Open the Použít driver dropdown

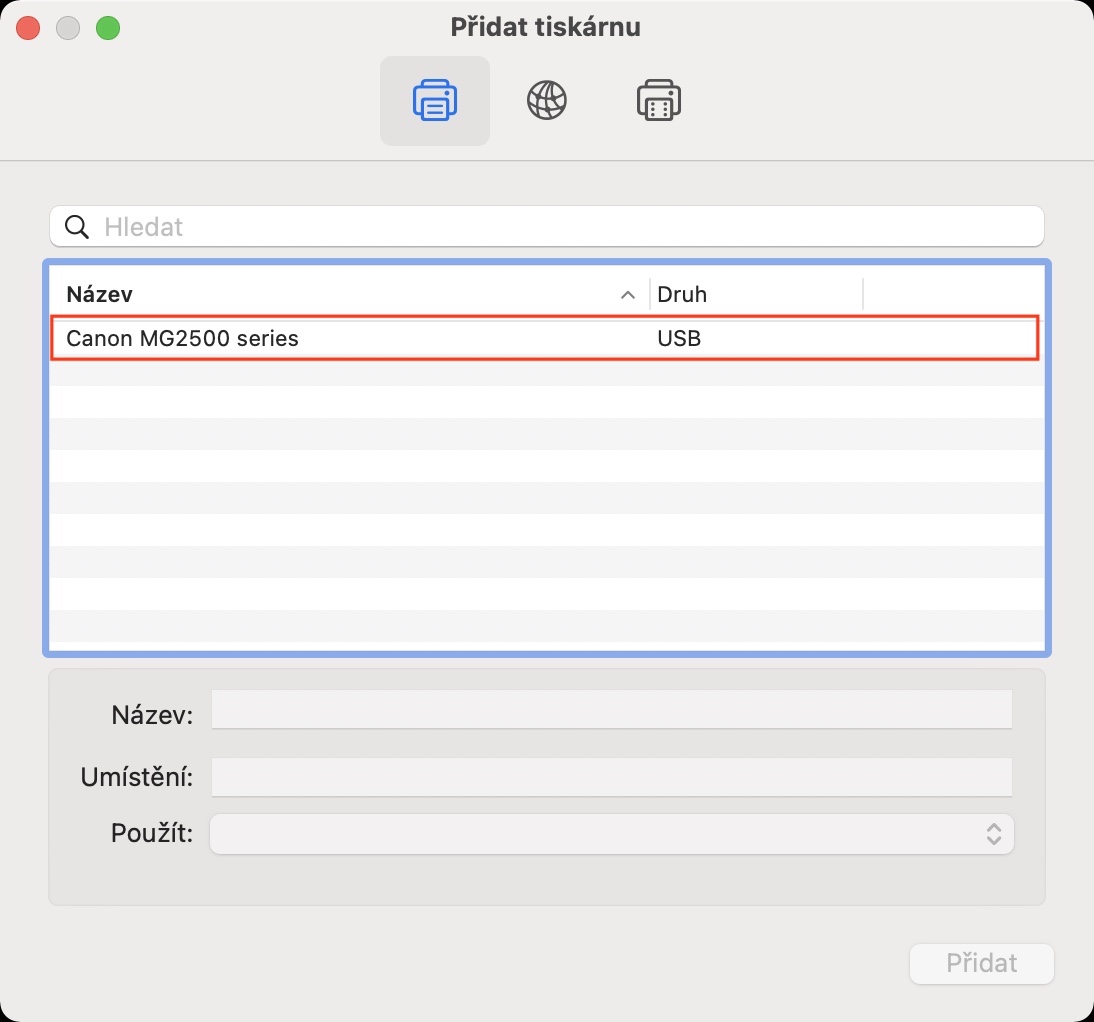pyautogui.click(x=612, y=834)
